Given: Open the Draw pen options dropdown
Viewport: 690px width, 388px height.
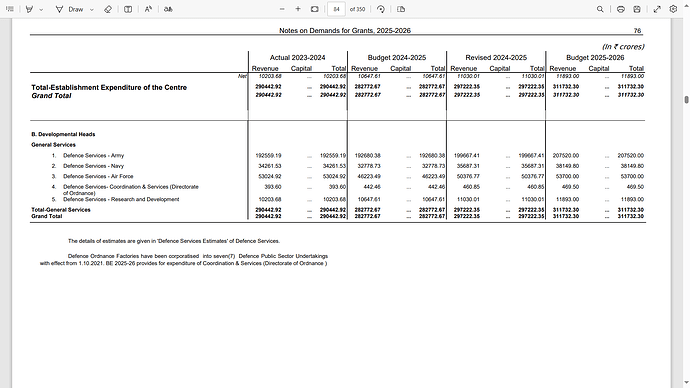Looking at the screenshot, I should pyautogui.click(x=92, y=9).
